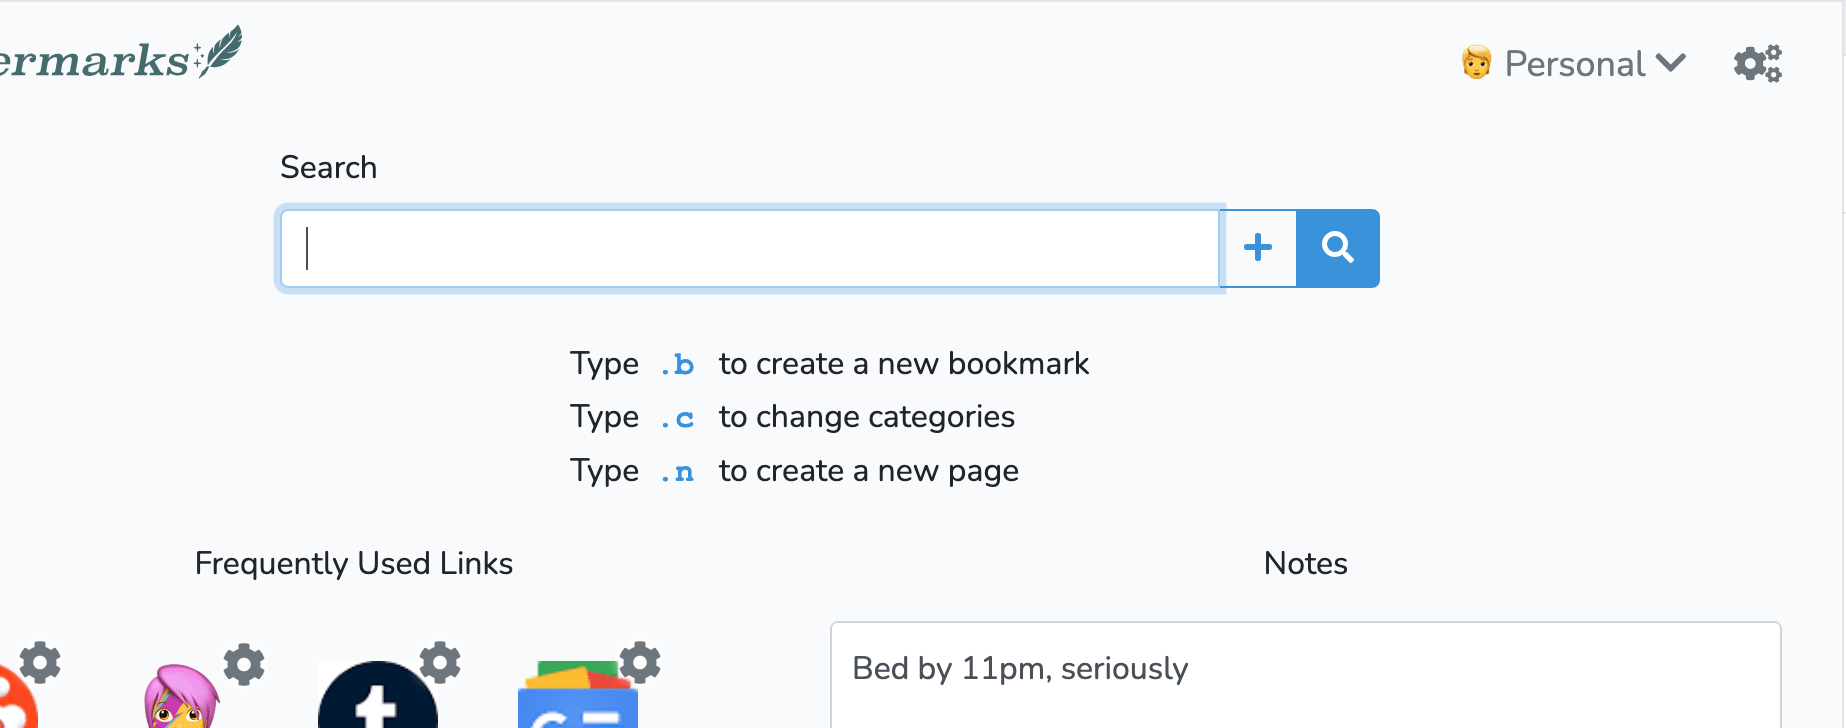Open settings via the top-right gears icon
The width and height of the screenshot is (1846, 728).
[1757, 64]
